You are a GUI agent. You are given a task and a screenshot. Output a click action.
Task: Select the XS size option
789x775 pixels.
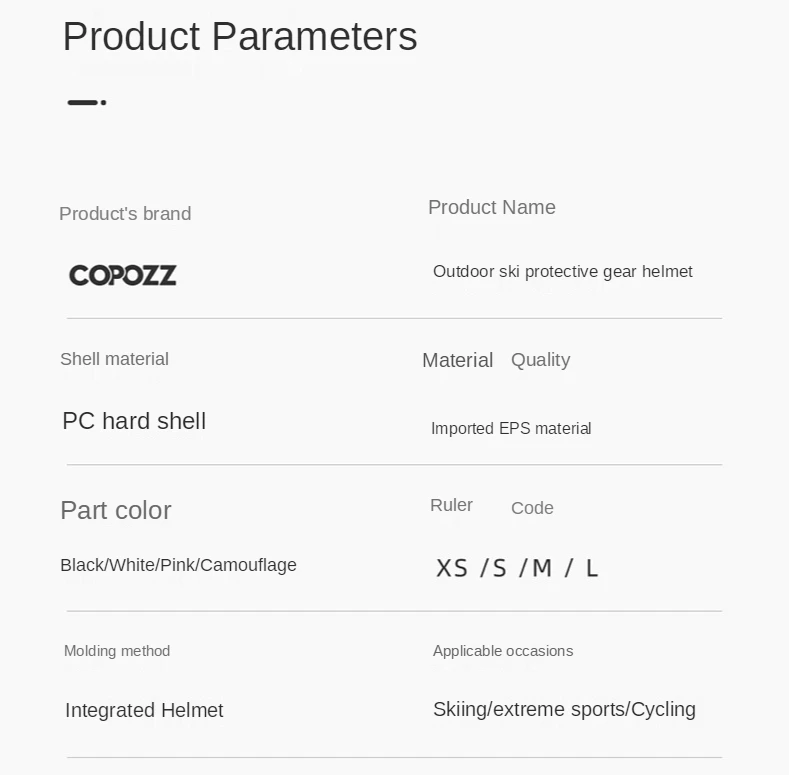452,568
